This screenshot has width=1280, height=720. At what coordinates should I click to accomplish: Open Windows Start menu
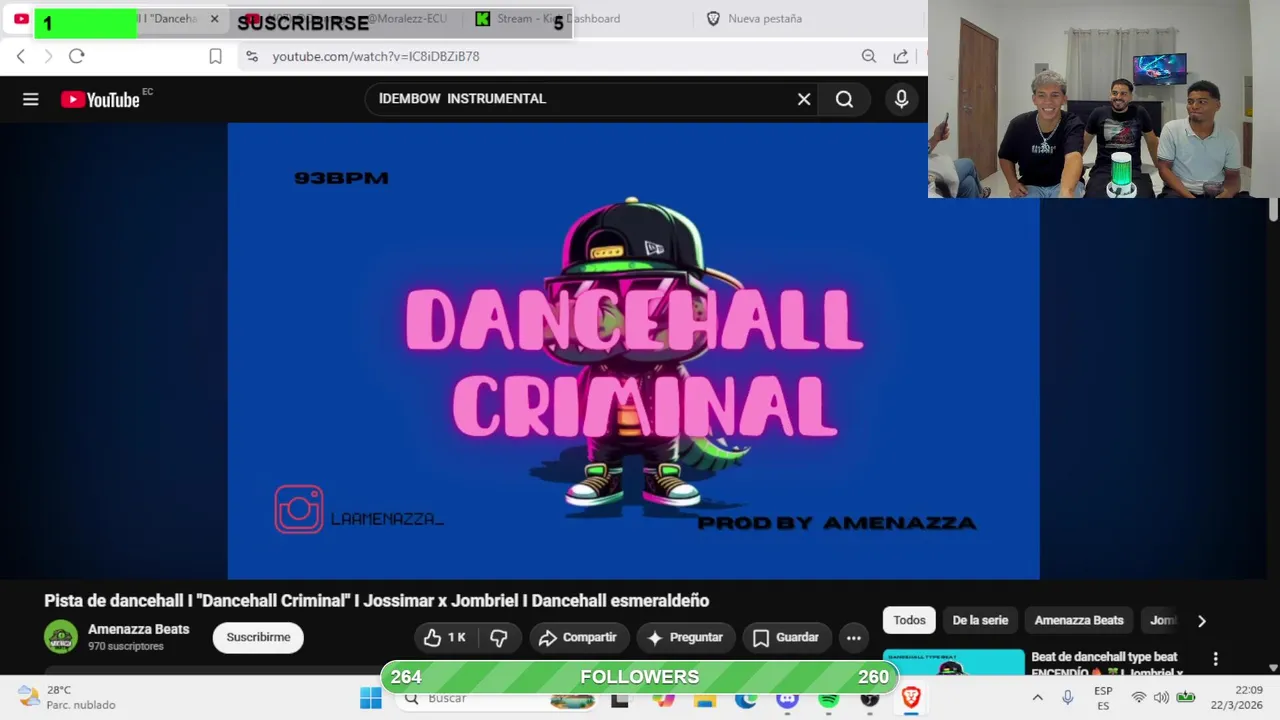(x=371, y=698)
